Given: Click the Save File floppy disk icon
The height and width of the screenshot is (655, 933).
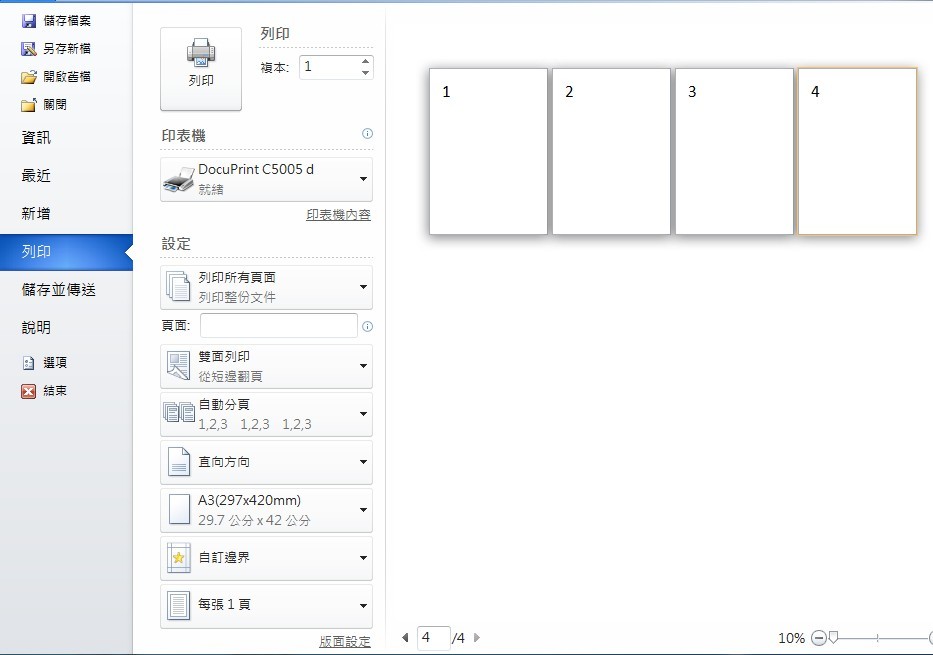Looking at the screenshot, I should click(x=29, y=21).
